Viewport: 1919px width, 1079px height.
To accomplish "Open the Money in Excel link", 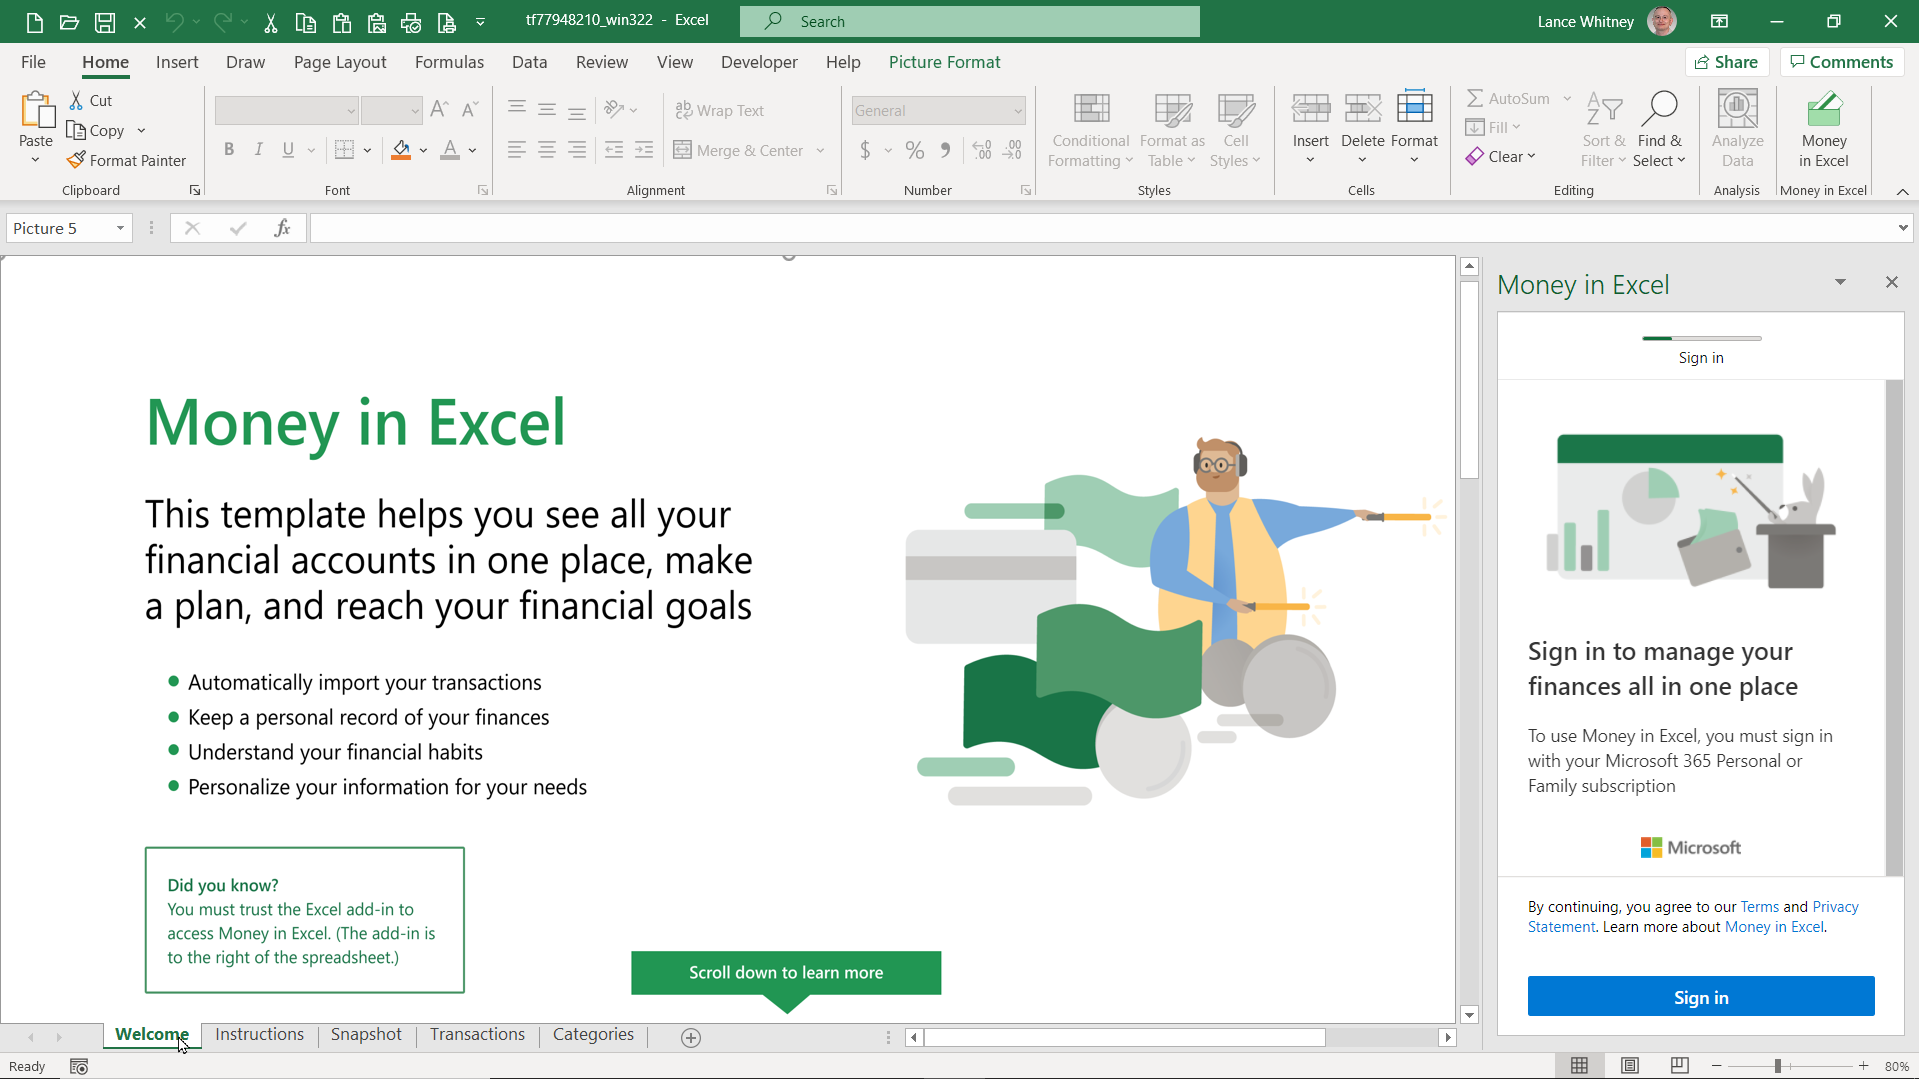I will click(1774, 927).
